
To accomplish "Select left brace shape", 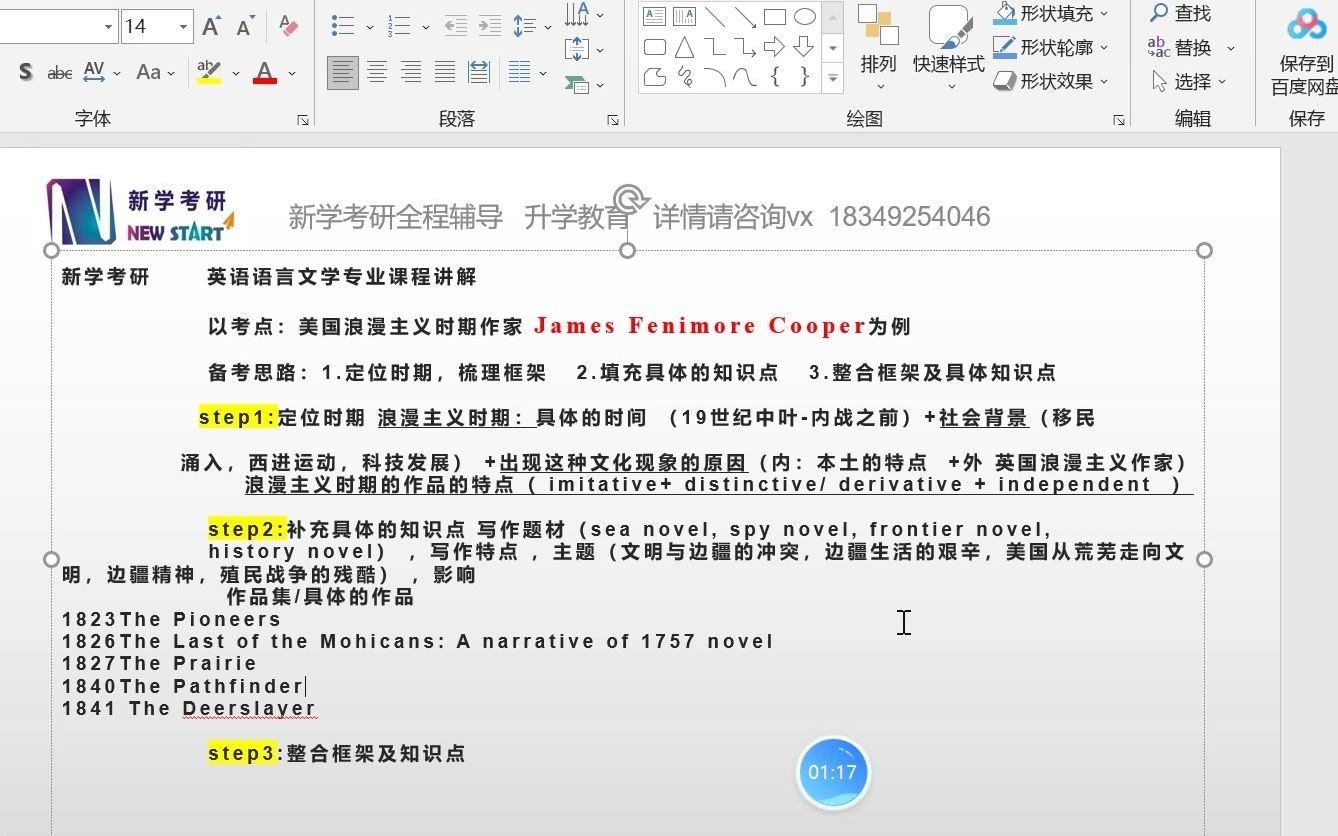I will point(774,76).
